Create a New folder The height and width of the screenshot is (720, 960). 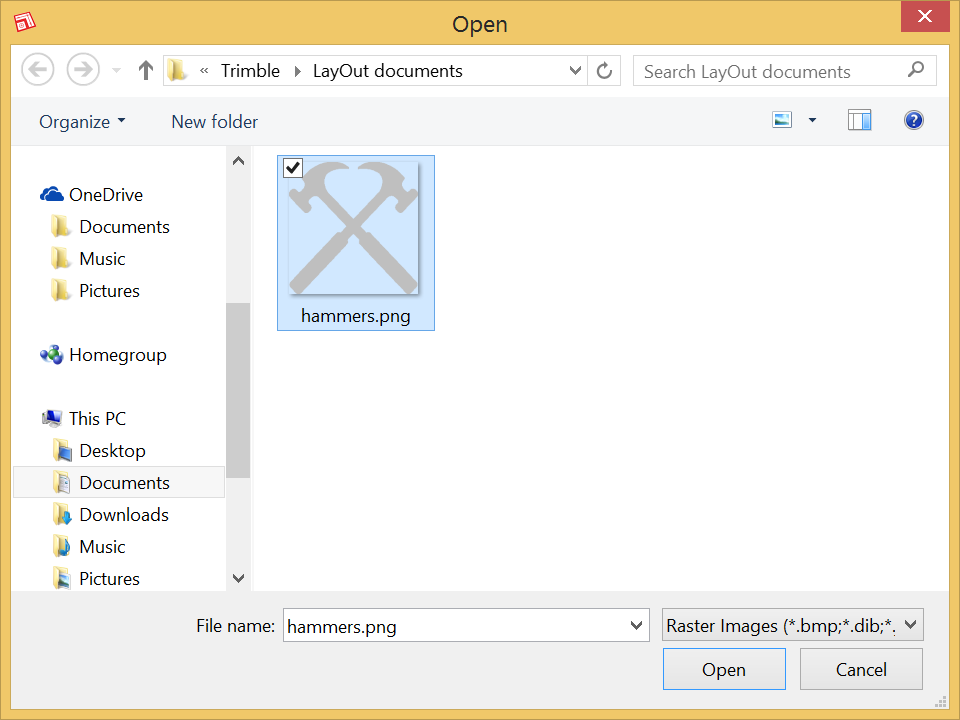coord(214,121)
